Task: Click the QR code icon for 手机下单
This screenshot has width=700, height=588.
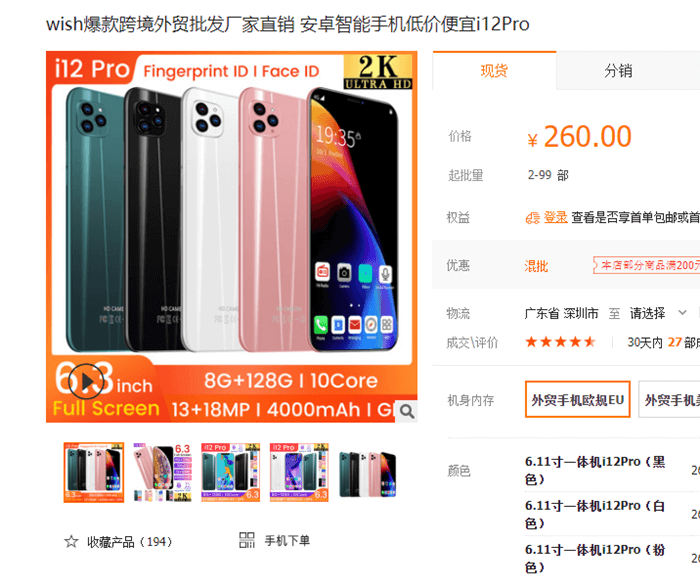Action: [x=247, y=540]
